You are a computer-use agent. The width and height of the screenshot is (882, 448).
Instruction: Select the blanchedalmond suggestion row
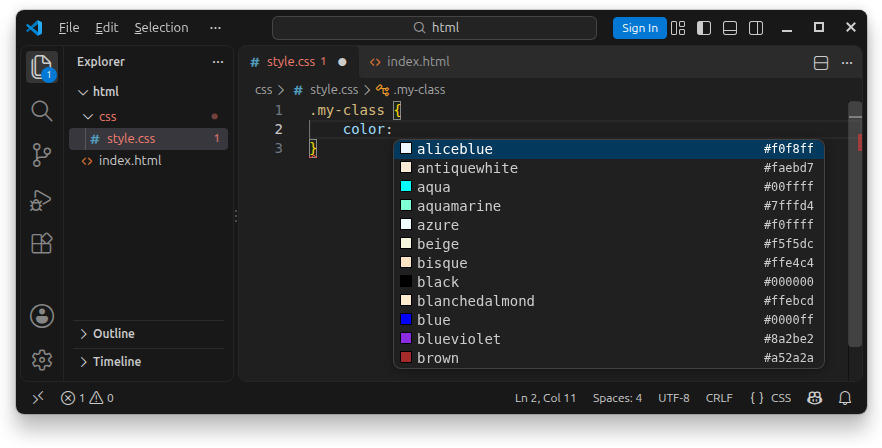pyautogui.click(x=609, y=301)
